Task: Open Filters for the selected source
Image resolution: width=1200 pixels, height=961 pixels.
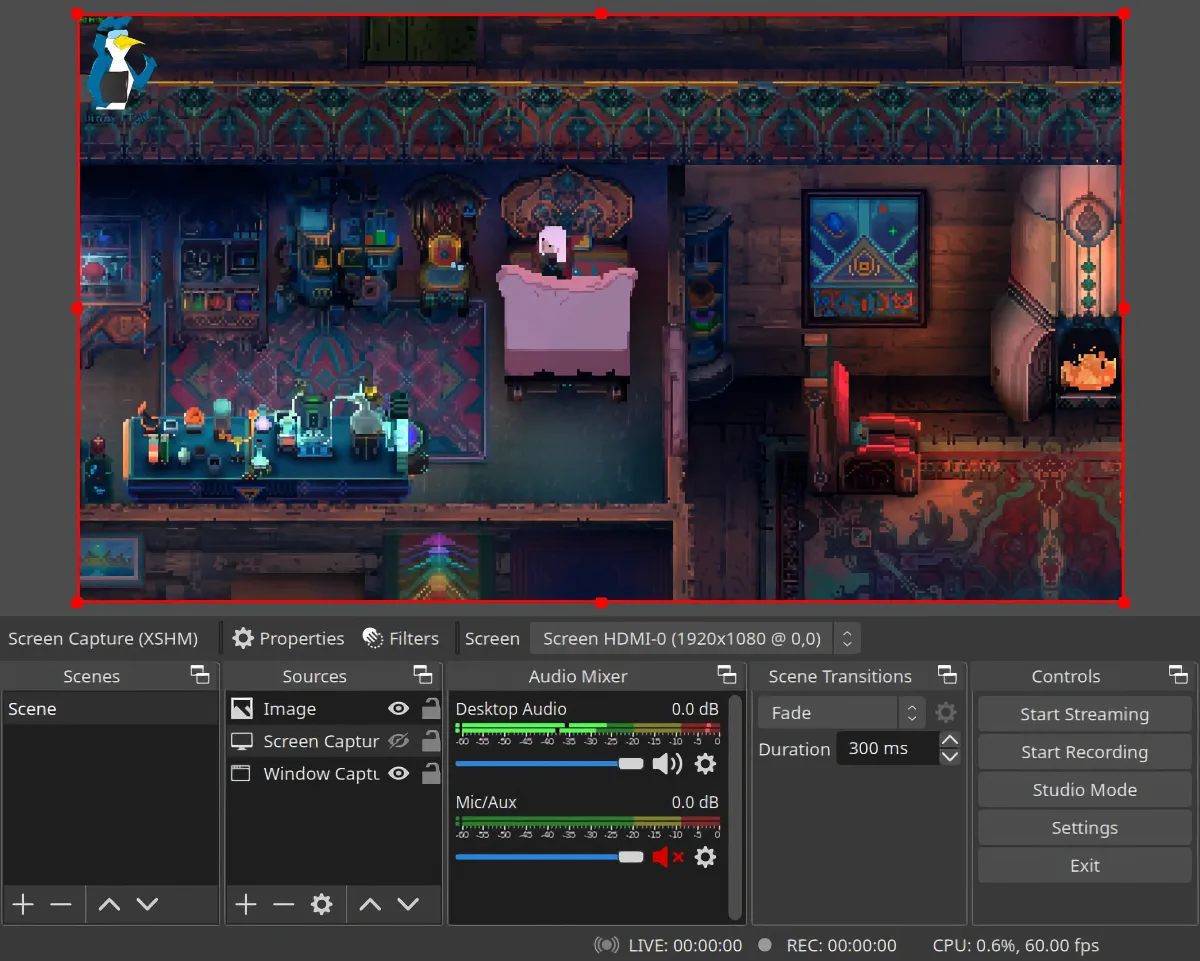Action: [400, 638]
